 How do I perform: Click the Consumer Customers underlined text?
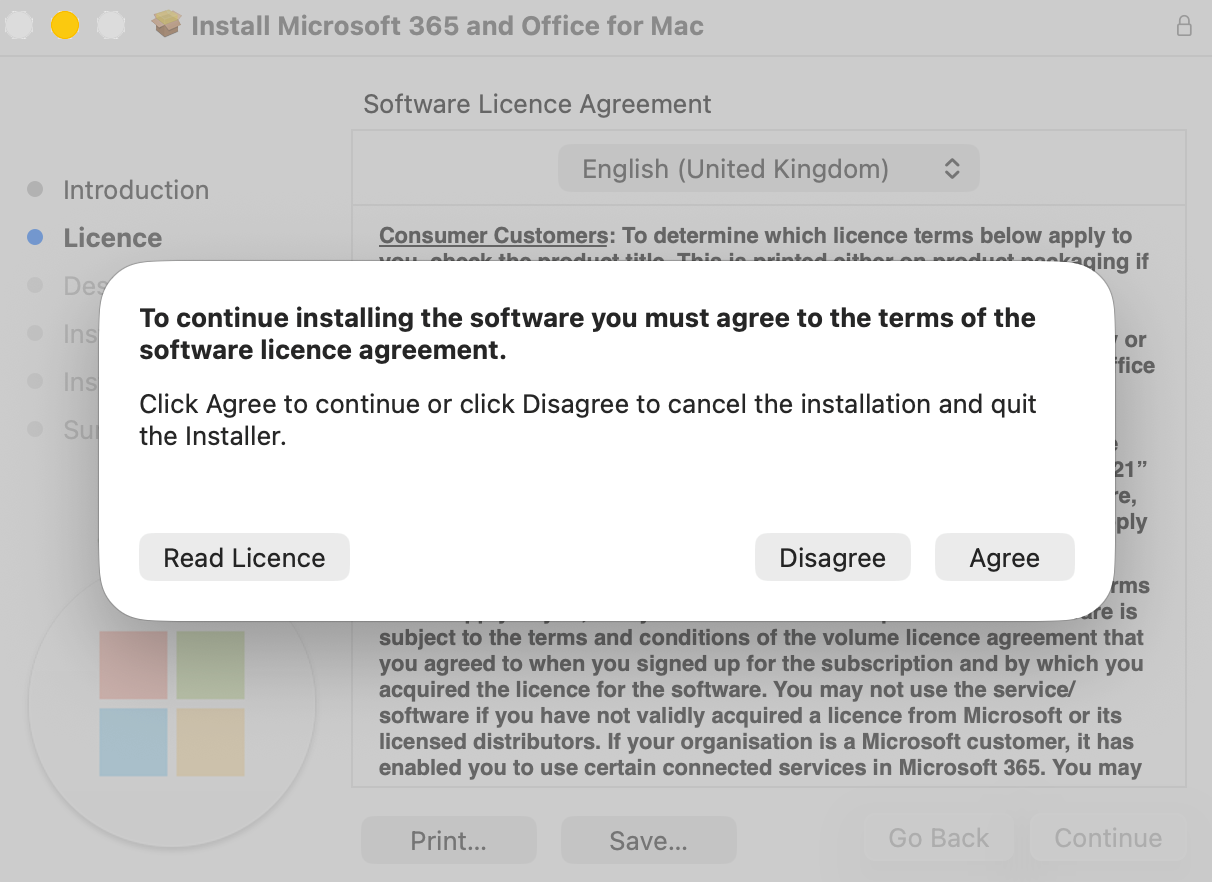(493, 236)
